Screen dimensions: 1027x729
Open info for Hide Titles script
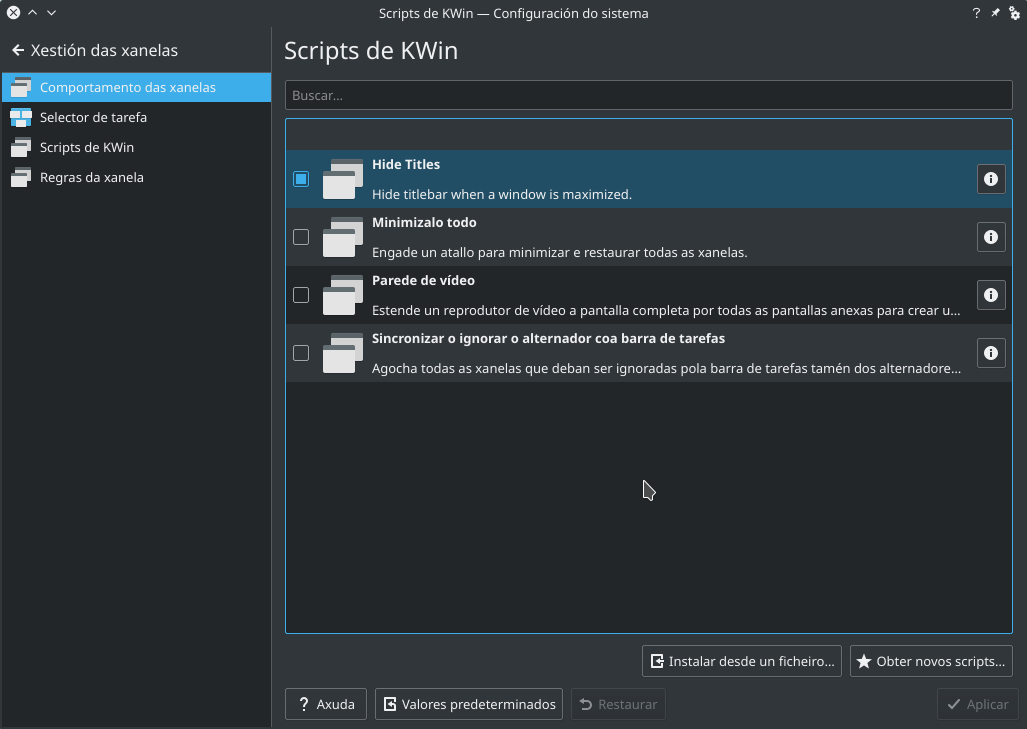click(x=990, y=179)
